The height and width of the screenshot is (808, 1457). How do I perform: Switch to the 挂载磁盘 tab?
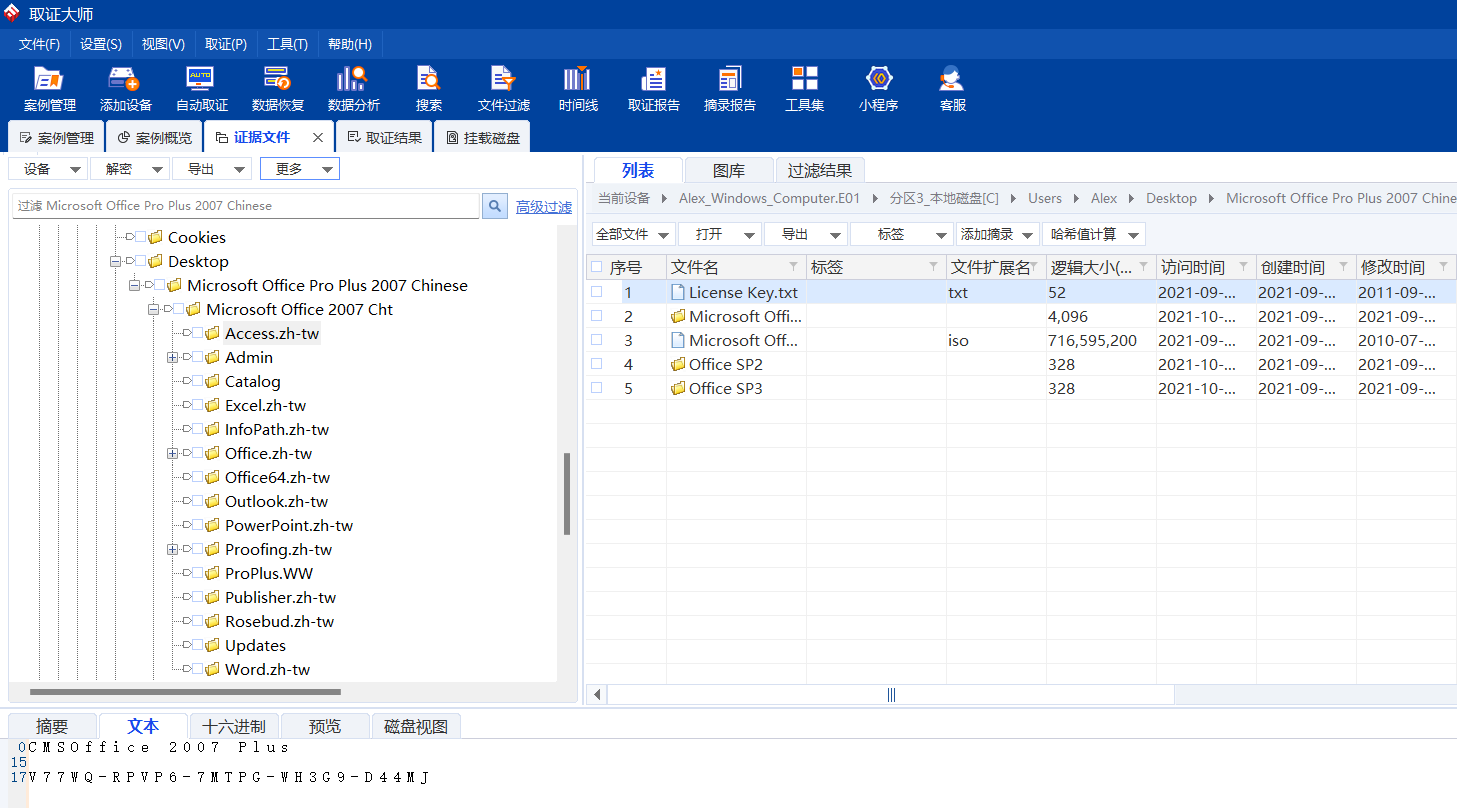pos(483,138)
